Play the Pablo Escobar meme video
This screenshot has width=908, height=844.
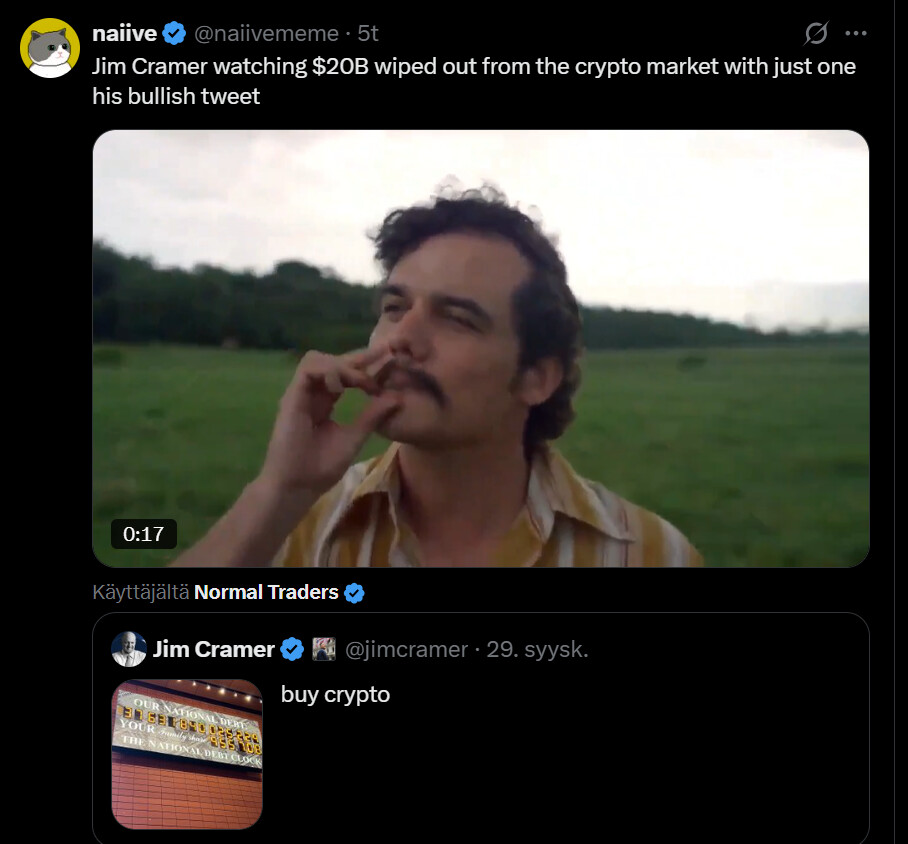480,348
